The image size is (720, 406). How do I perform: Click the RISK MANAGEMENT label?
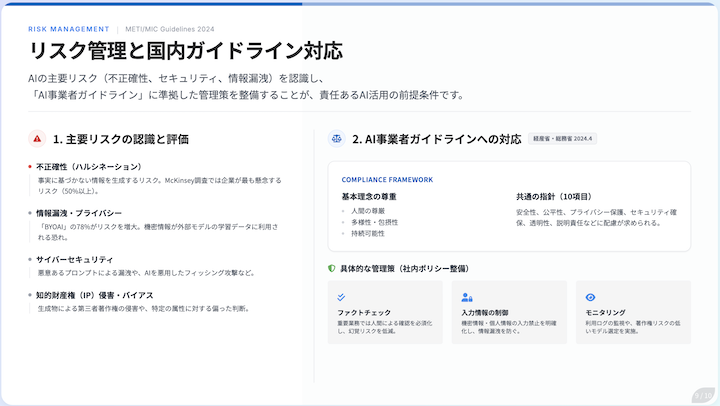69,29
